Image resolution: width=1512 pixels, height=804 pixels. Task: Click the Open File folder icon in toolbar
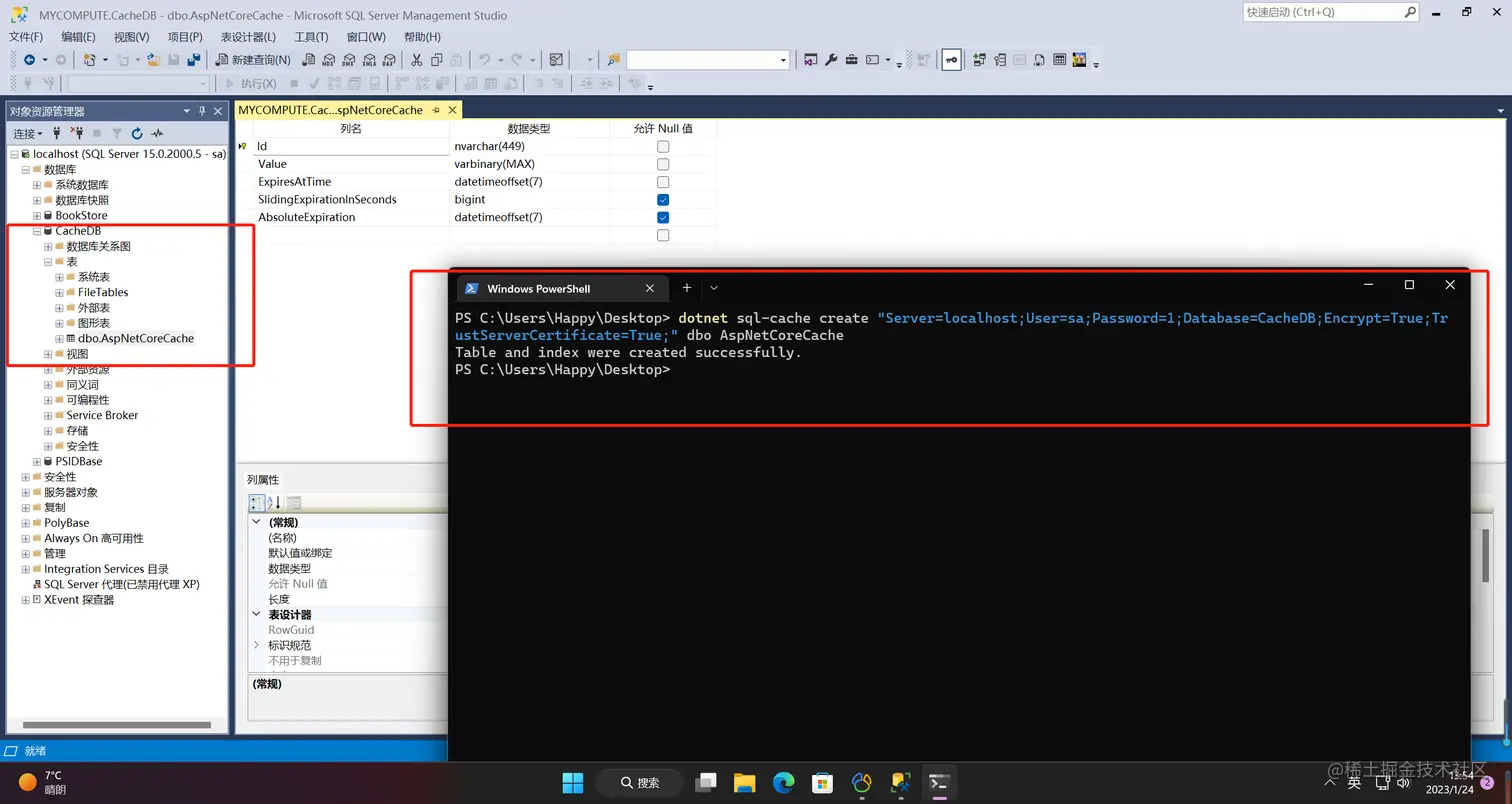153,60
